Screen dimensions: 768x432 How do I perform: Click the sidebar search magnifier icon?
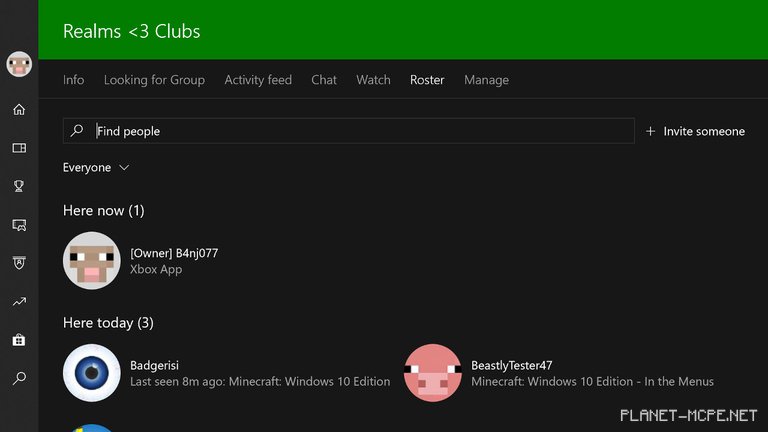(19, 378)
